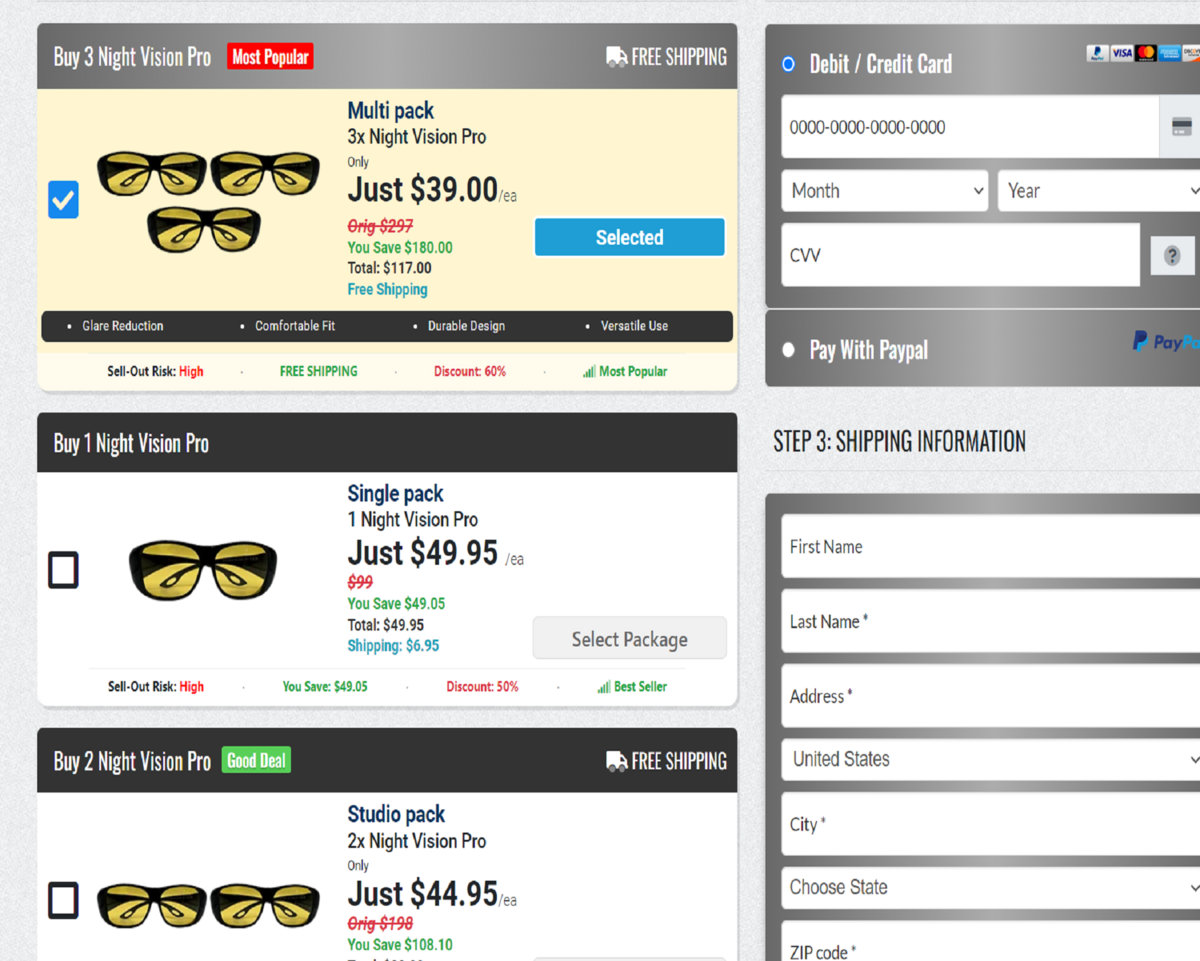
Task: Open the card expiration Month dropdown
Action: point(884,190)
